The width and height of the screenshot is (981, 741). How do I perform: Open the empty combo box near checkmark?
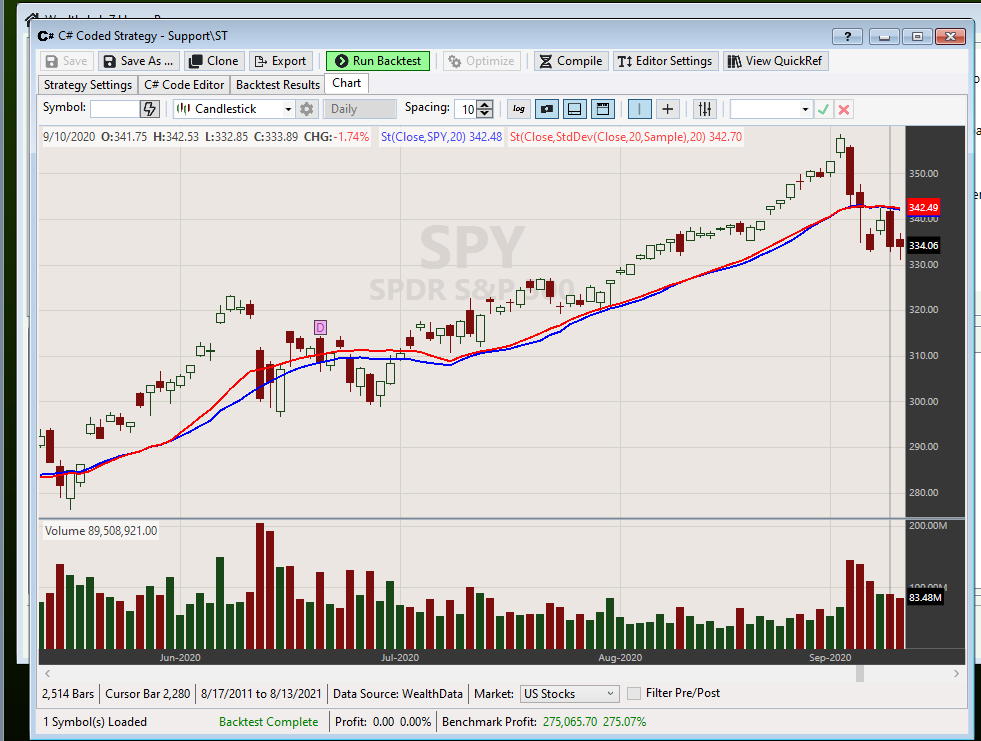[x=771, y=109]
